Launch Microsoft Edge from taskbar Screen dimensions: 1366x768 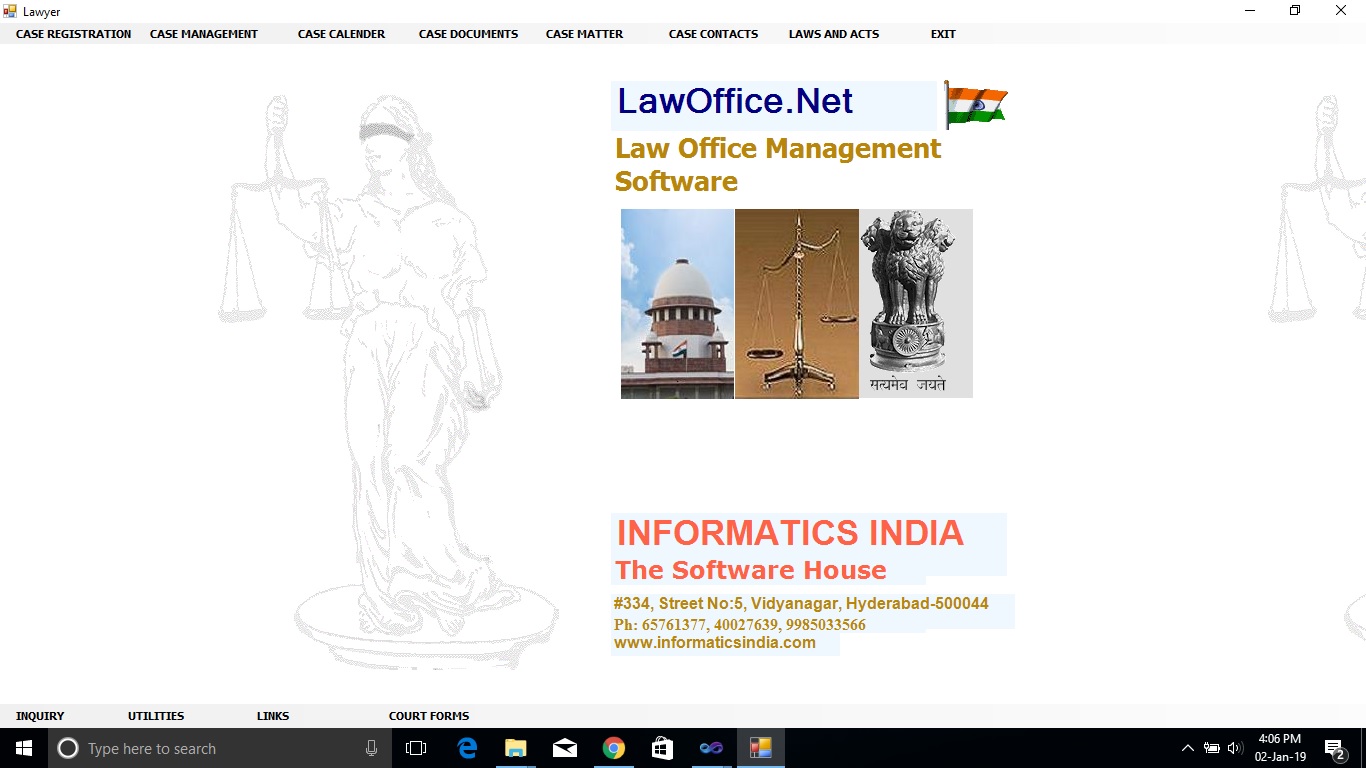tap(467, 748)
